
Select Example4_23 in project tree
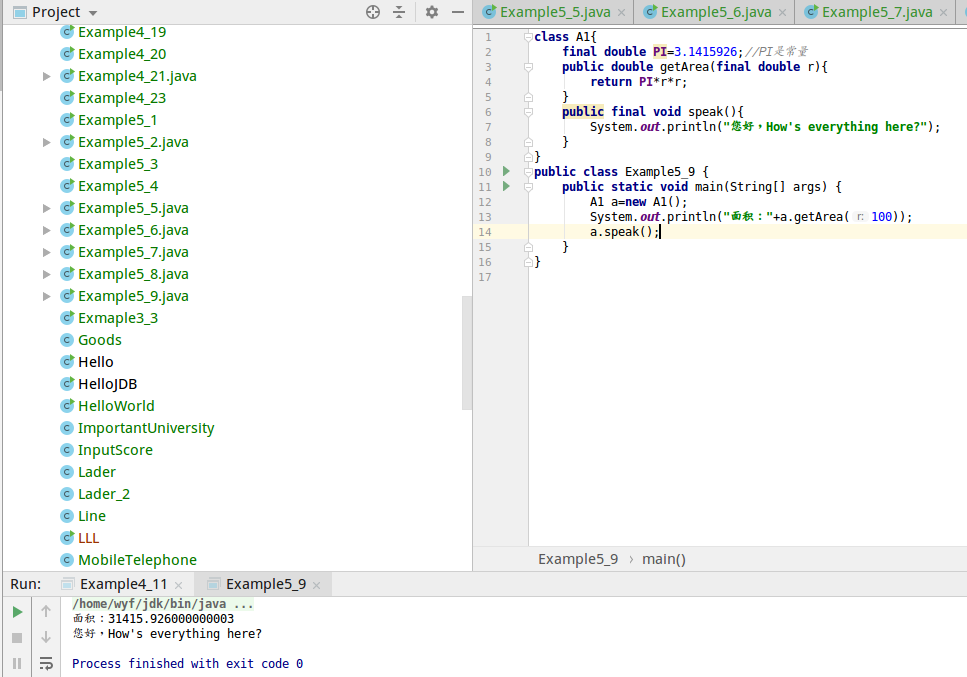pyautogui.click(x=121, y=98)
